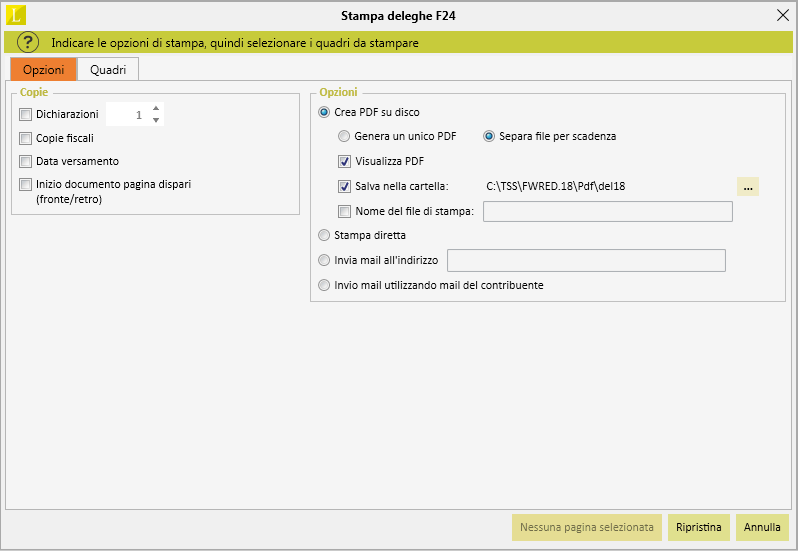Switch to the Quadri tab
Image resolution: width=798 pixels, height=552 pixels.
(x=108, y=70)
